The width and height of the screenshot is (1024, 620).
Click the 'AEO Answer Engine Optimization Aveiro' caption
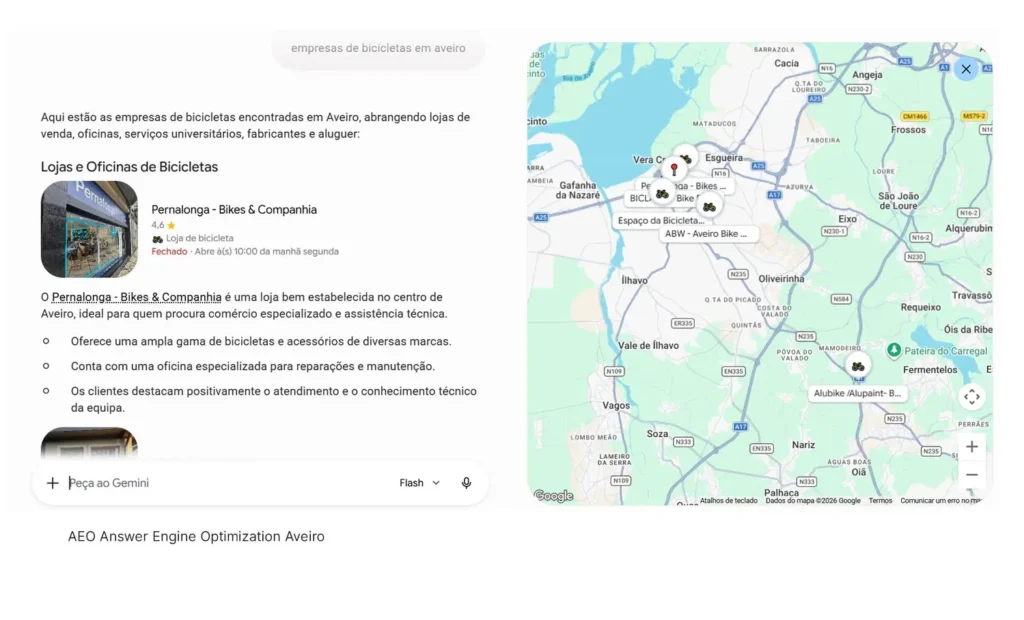point(196,536)
